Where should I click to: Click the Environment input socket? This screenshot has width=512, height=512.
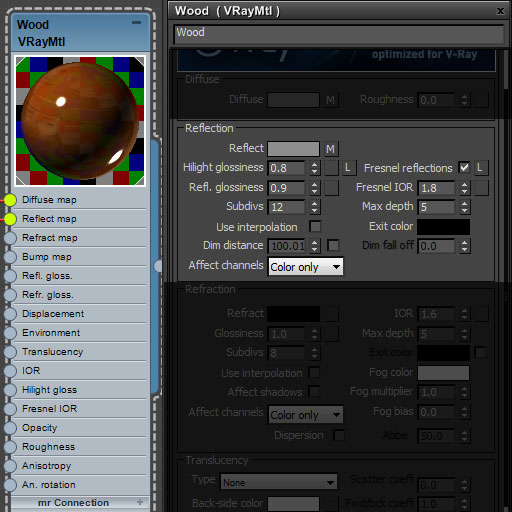pos(10,333)
